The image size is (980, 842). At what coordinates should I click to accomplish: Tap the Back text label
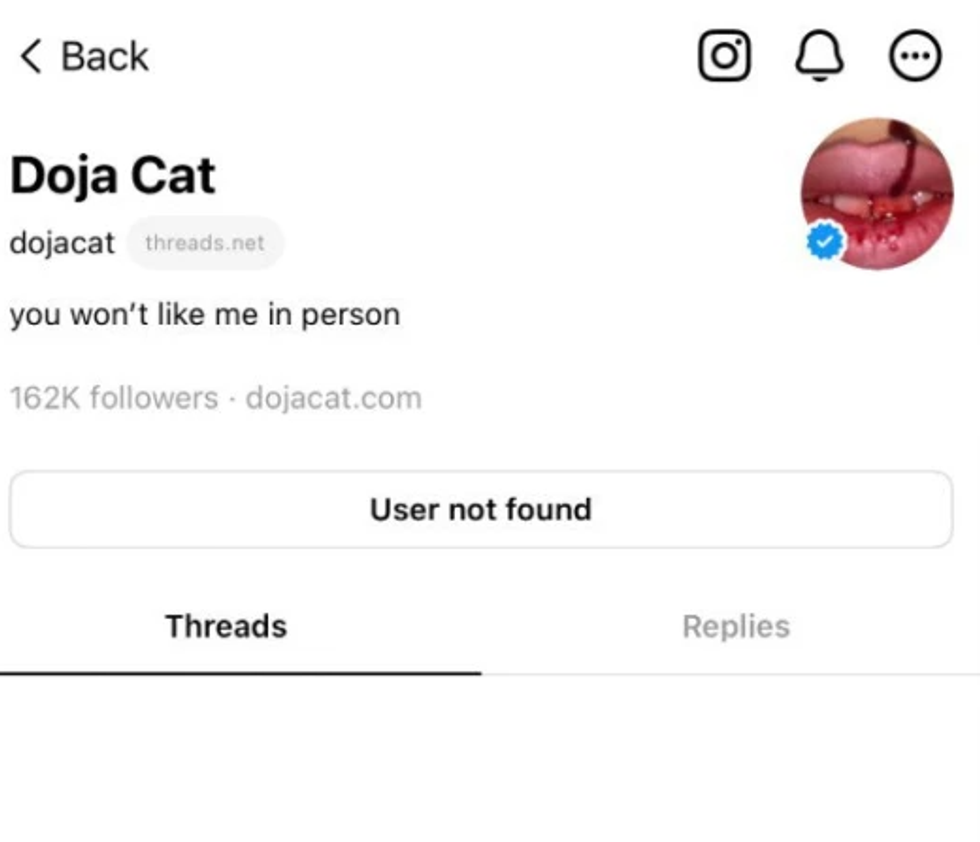coord(104,57)
